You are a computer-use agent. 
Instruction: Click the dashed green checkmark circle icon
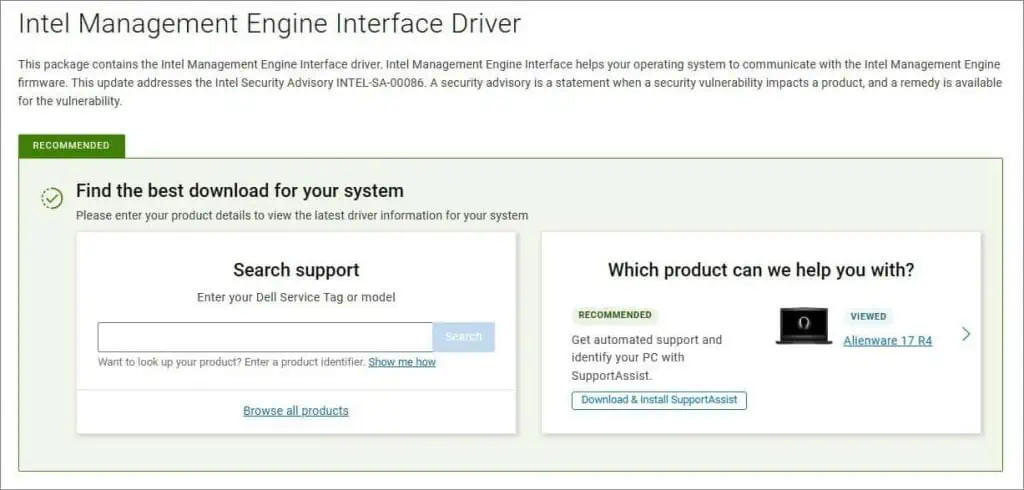pos(52,198)
